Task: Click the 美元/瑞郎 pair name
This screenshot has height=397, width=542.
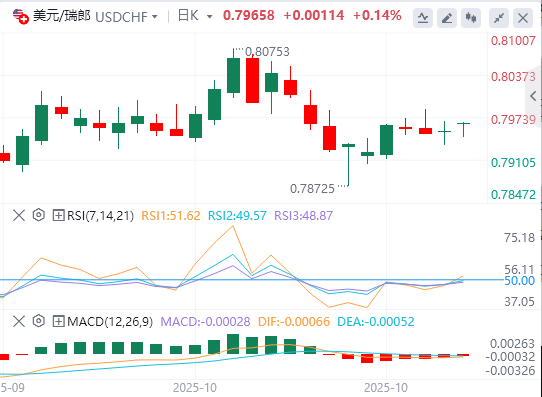Action: (x=62, y=16)
